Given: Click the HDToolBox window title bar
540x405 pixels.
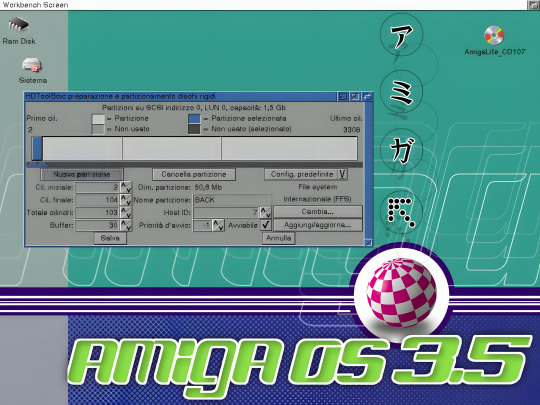Looking at the screenshot, I should click(x=180, y=96).
